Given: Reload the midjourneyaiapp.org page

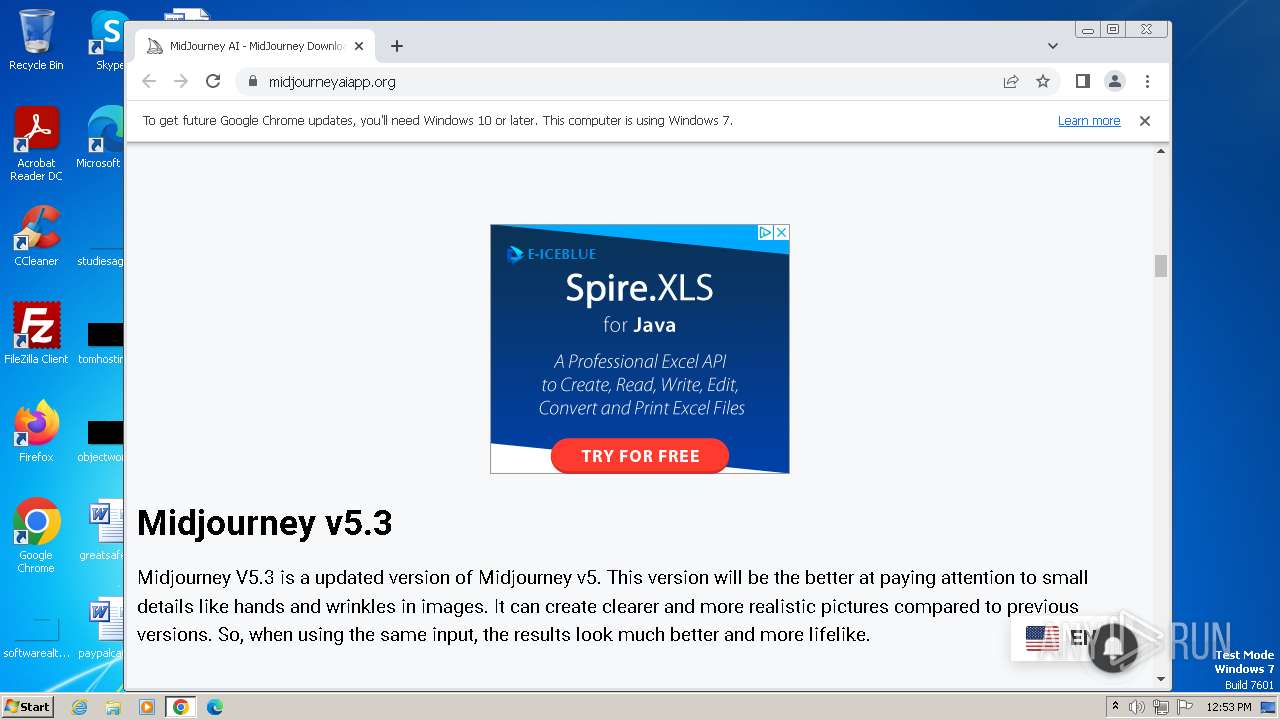Looking at the screenshot, I should [213, 82].
